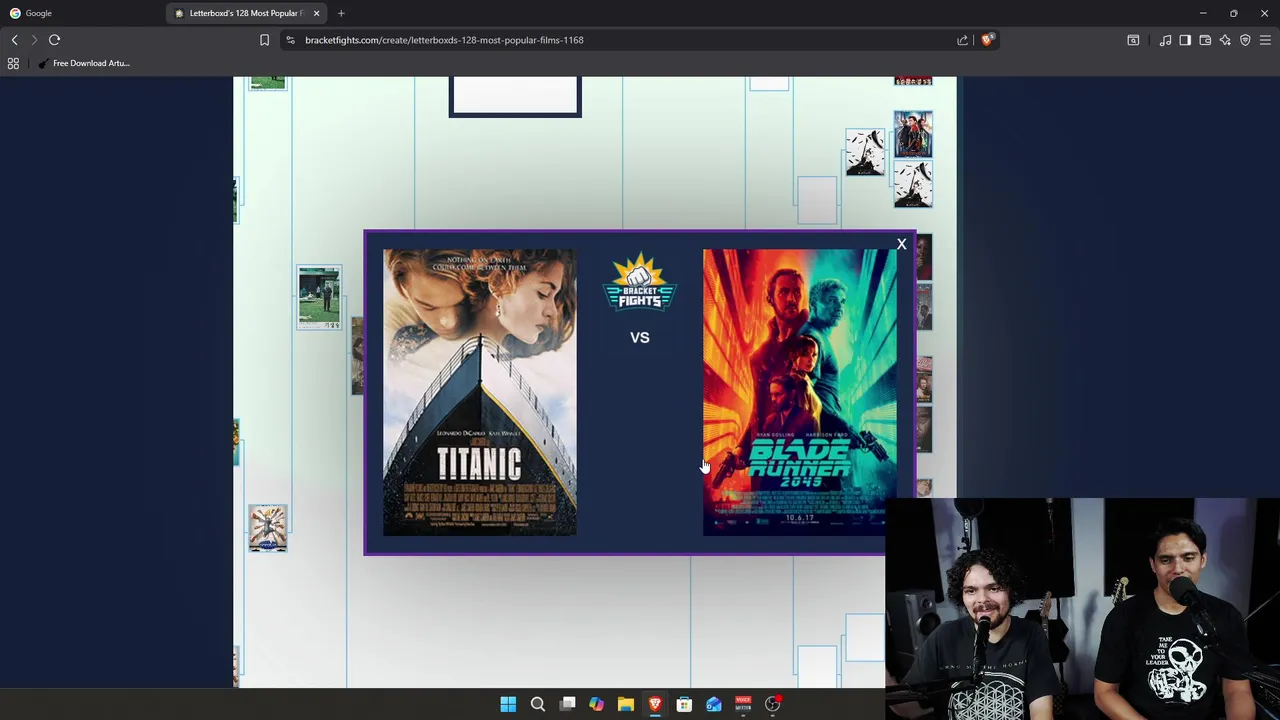Click the green field poster in left bracket
This screenshot has height=720, width=1280.
319,297
